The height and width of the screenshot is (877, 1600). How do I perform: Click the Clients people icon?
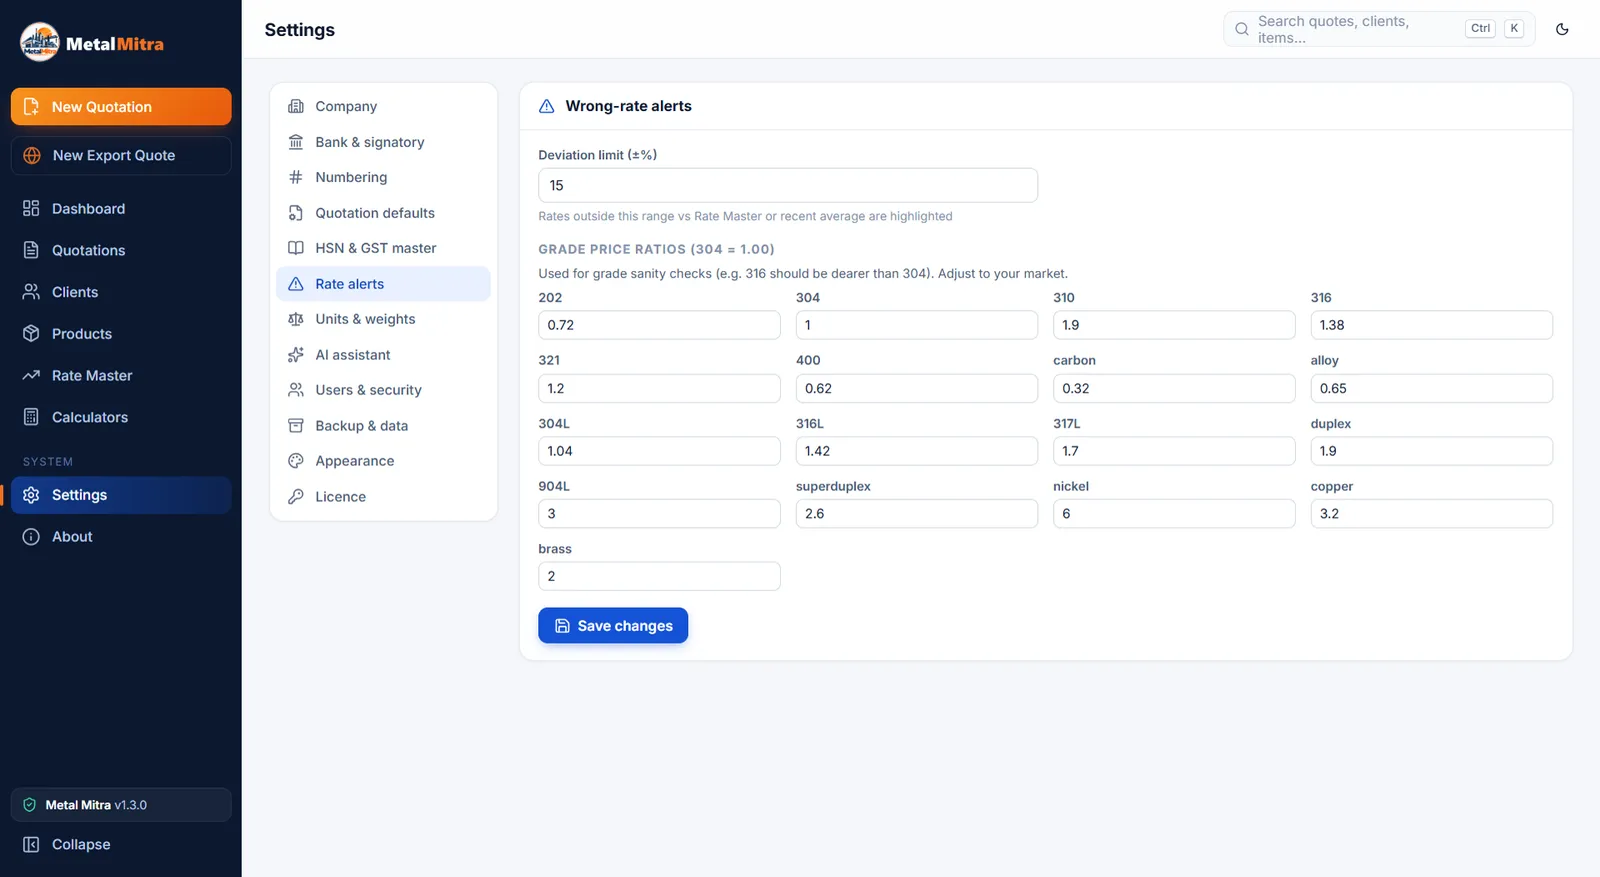(31, 292)
